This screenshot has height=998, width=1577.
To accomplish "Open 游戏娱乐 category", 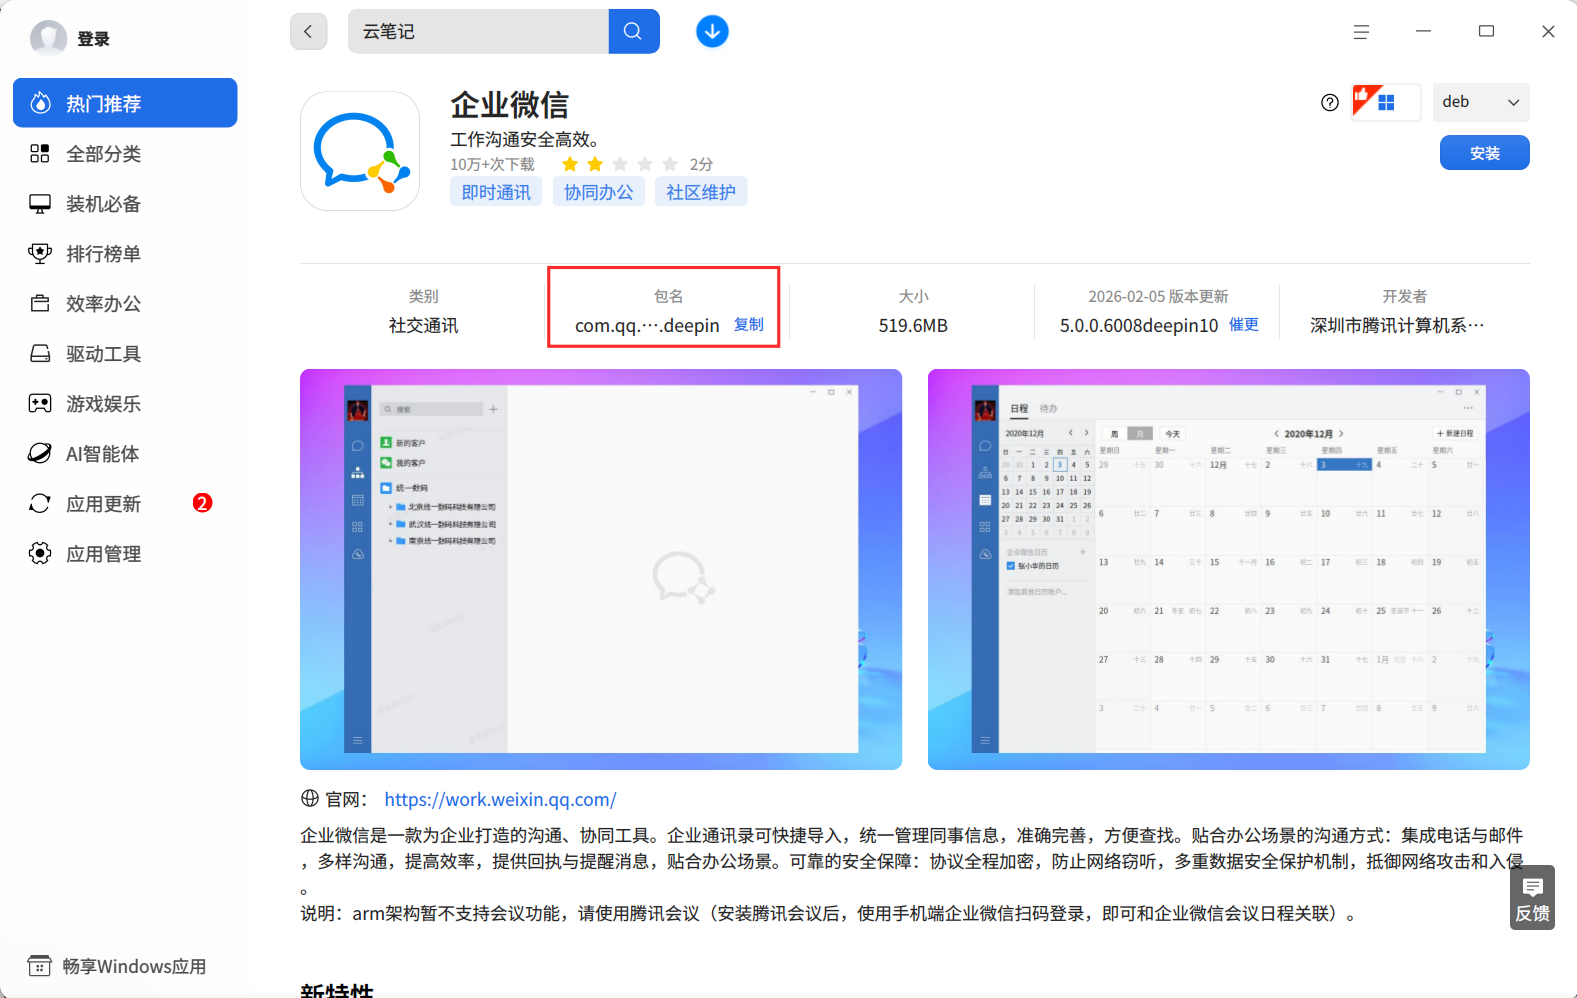I will [x=125, y=403].
